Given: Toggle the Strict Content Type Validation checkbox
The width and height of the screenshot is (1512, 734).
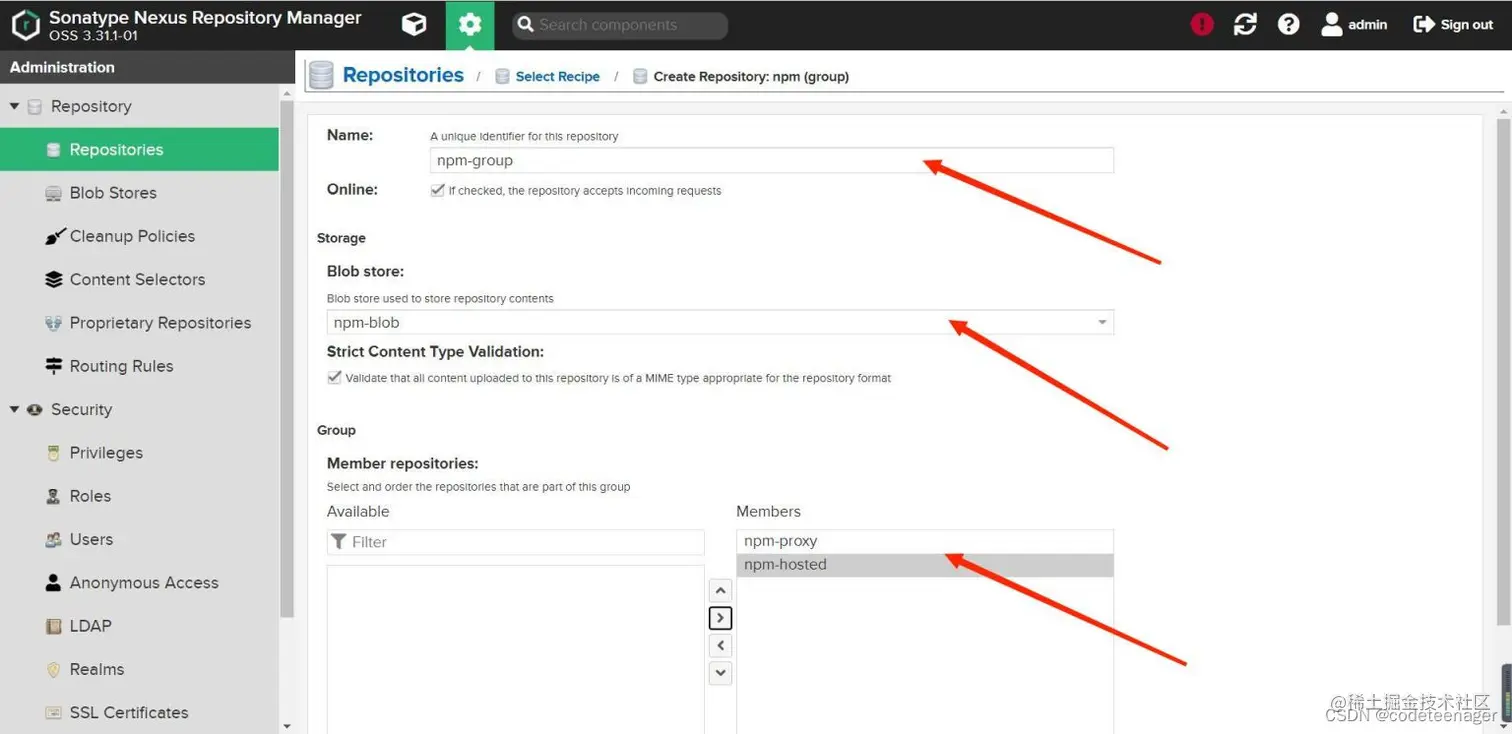Looking at the screenshot, I should (334, 378).
